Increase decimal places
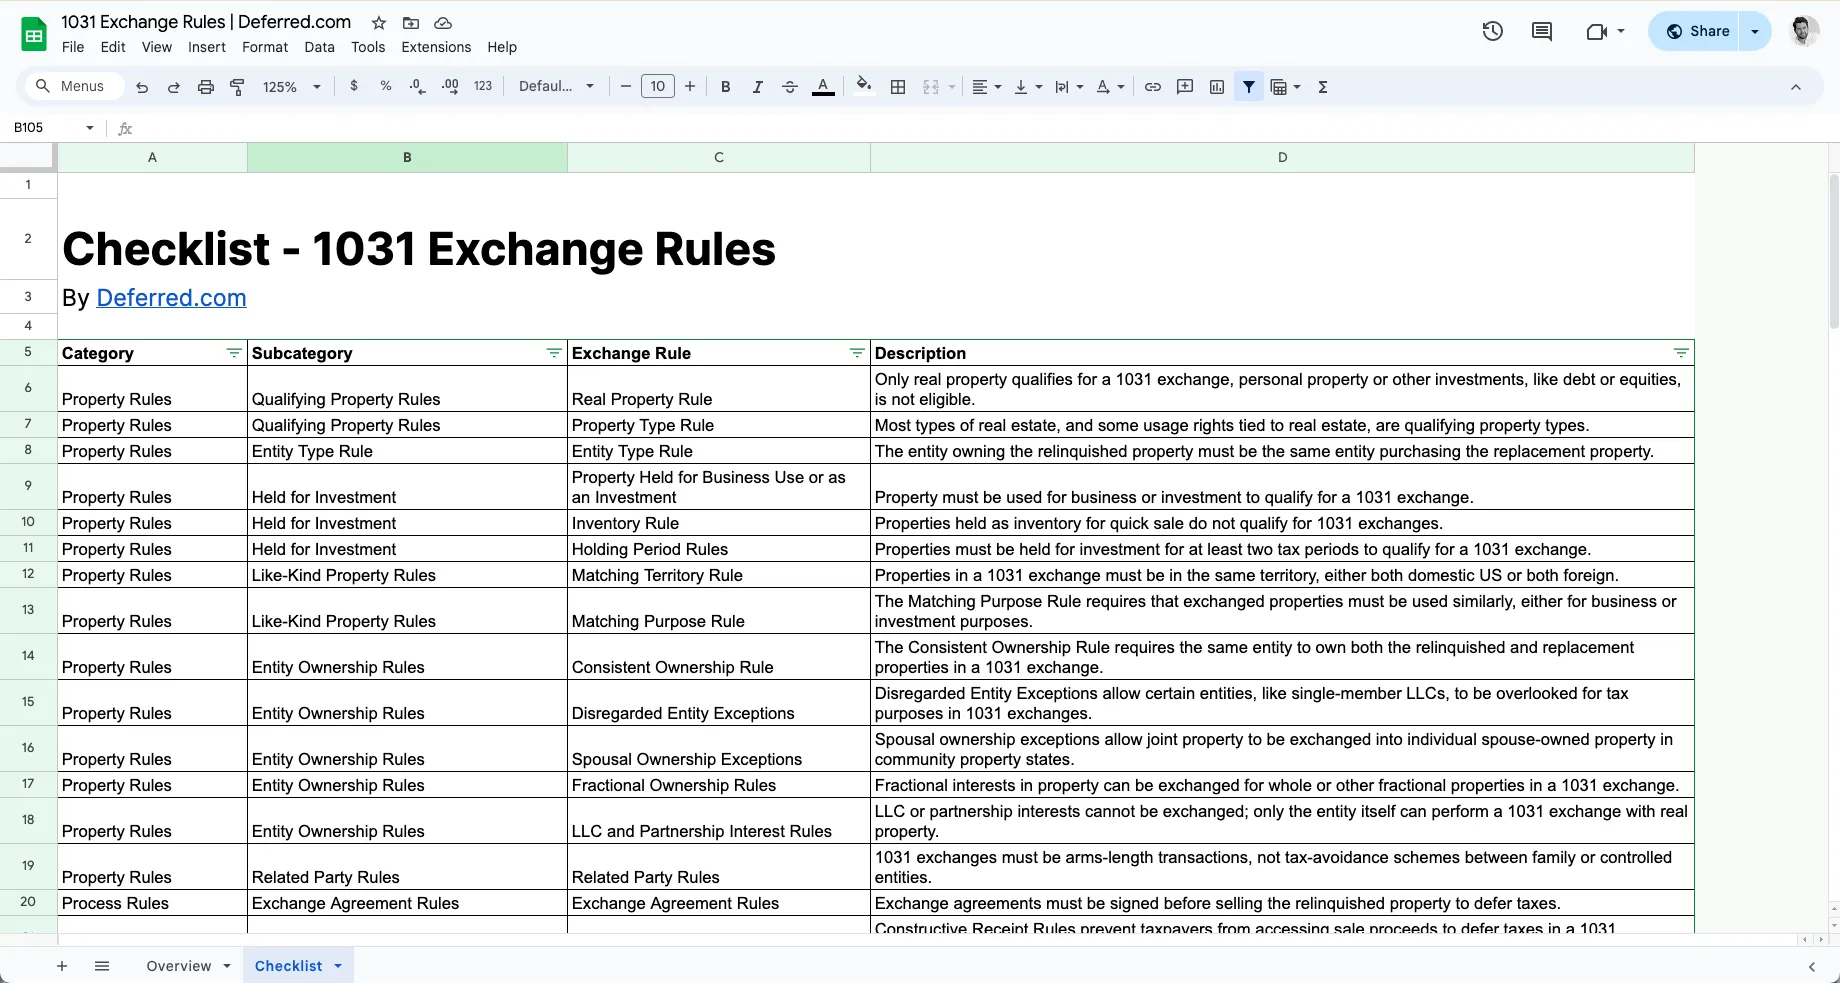The height and width of the screenshot is (983, 1840). pos(450,87)
